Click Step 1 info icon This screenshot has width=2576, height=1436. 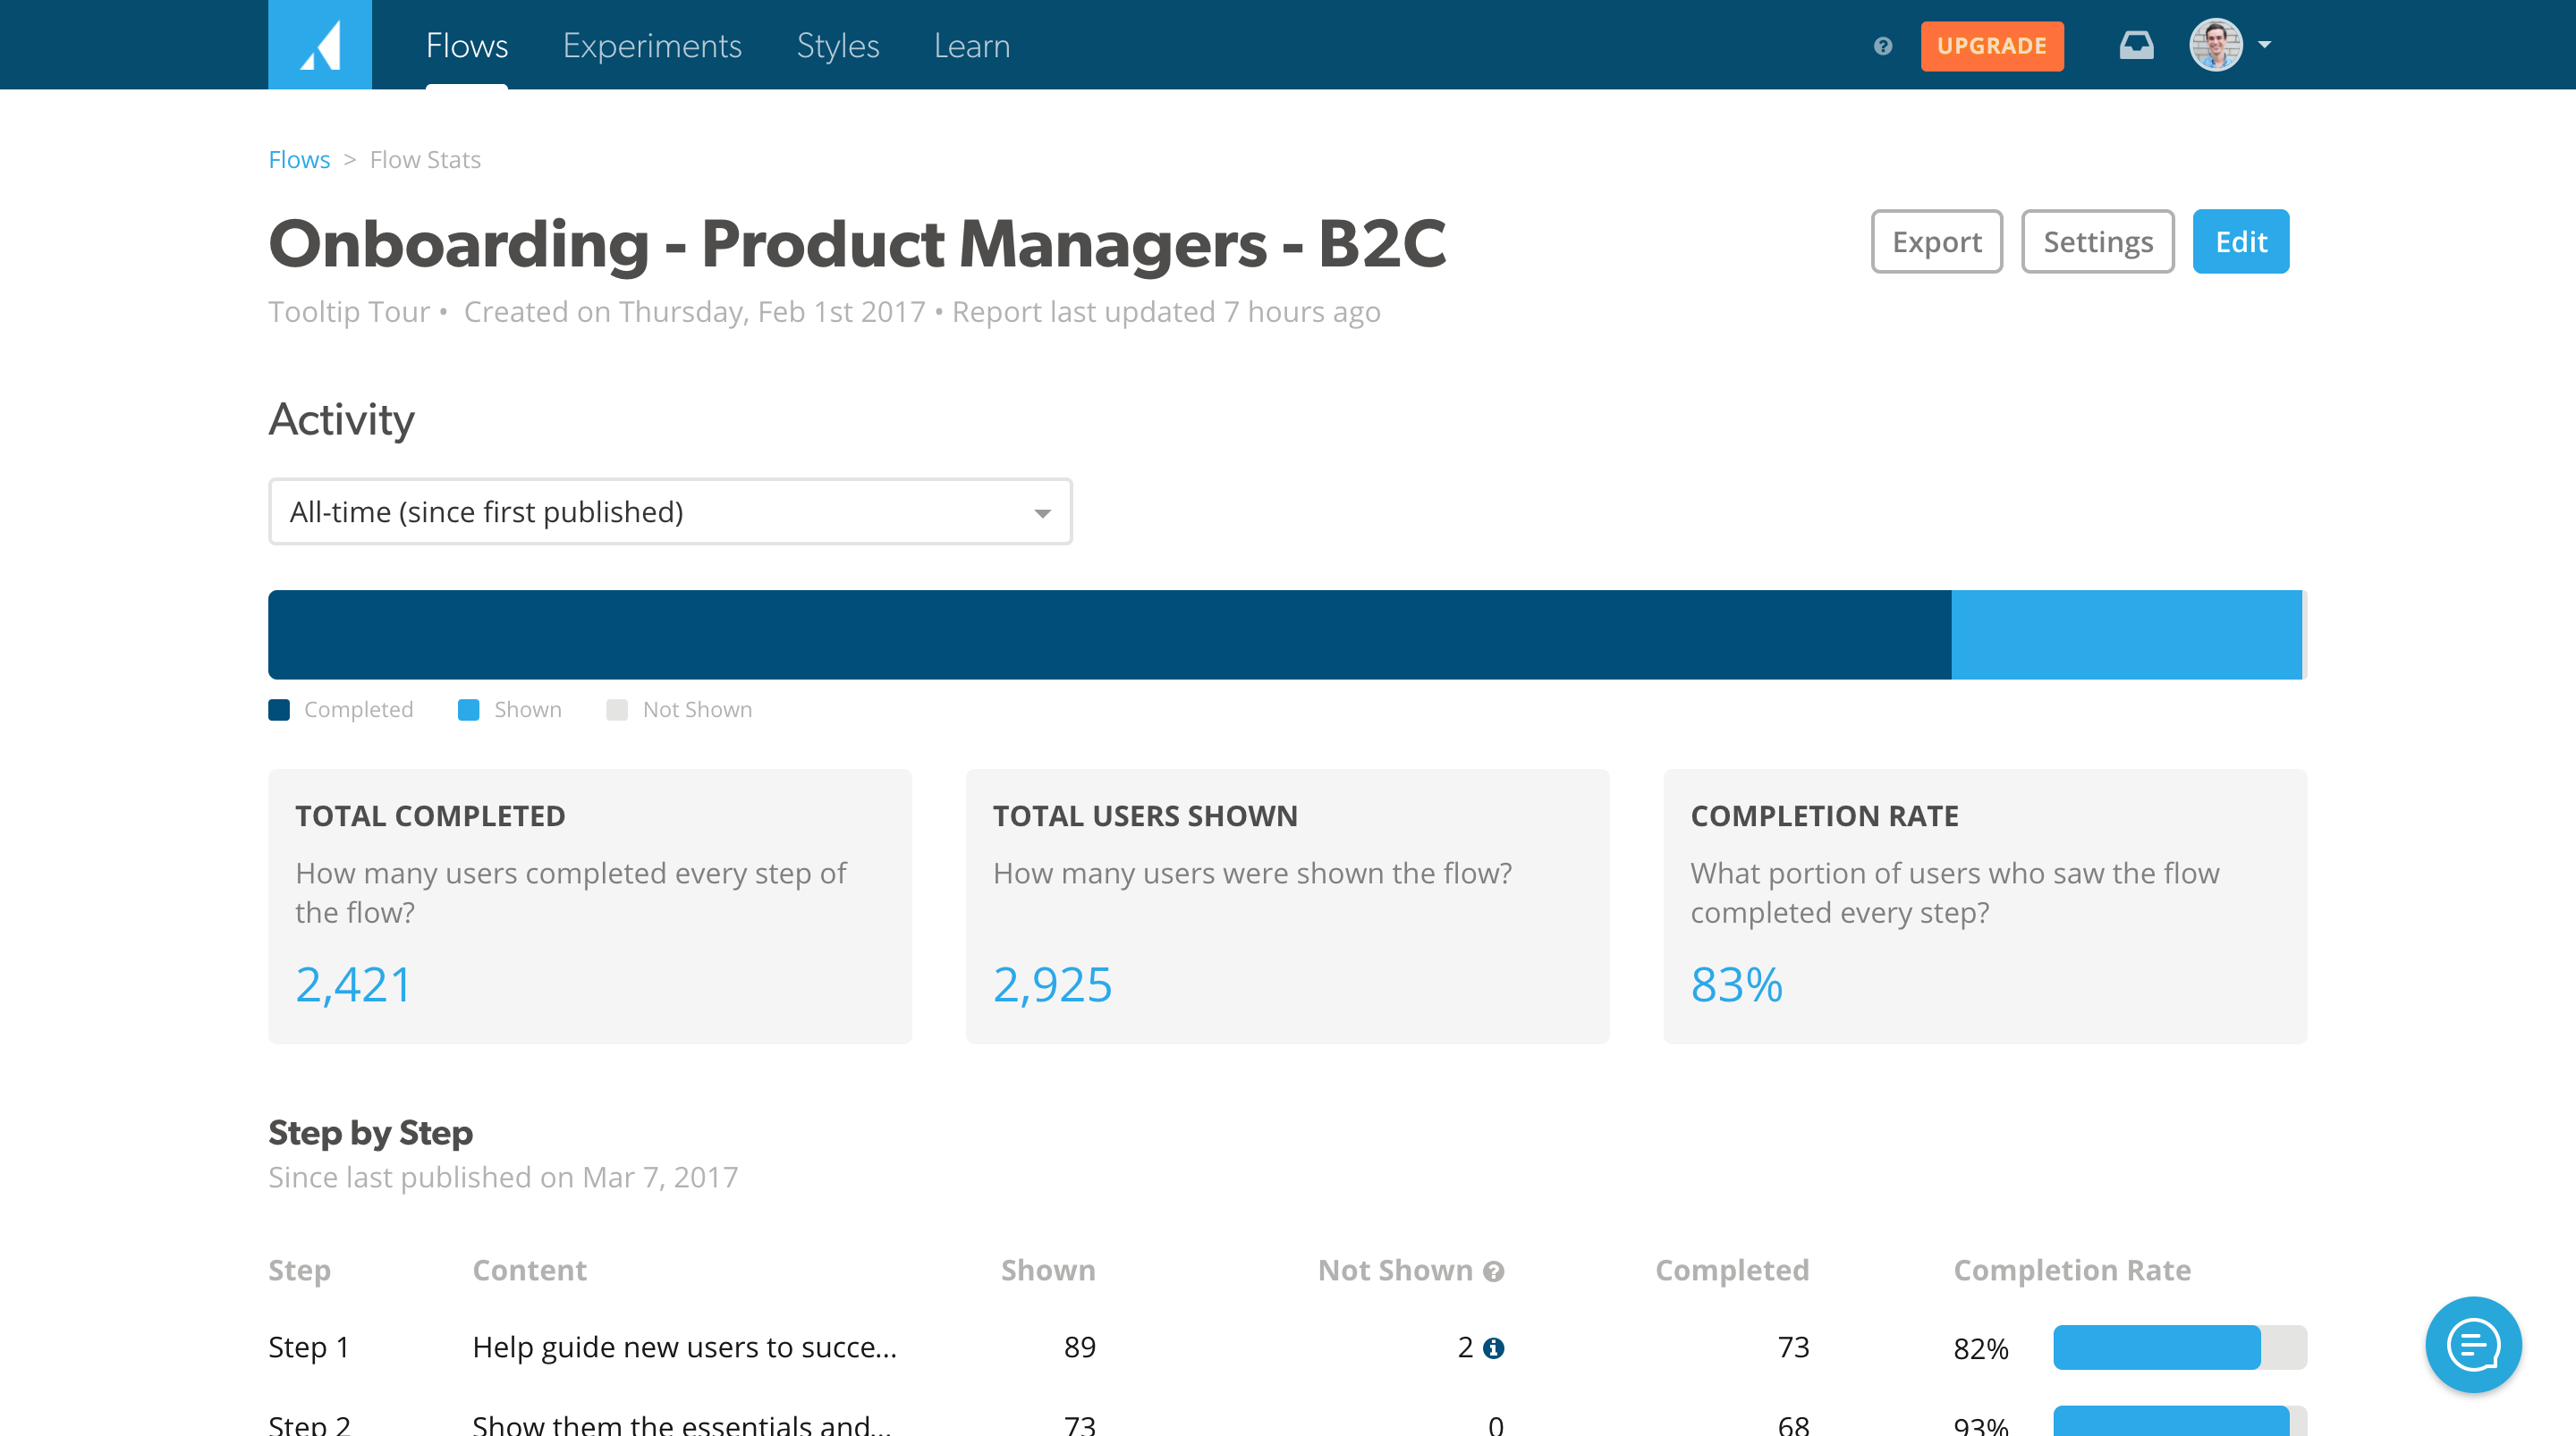pos(1494,1348)
